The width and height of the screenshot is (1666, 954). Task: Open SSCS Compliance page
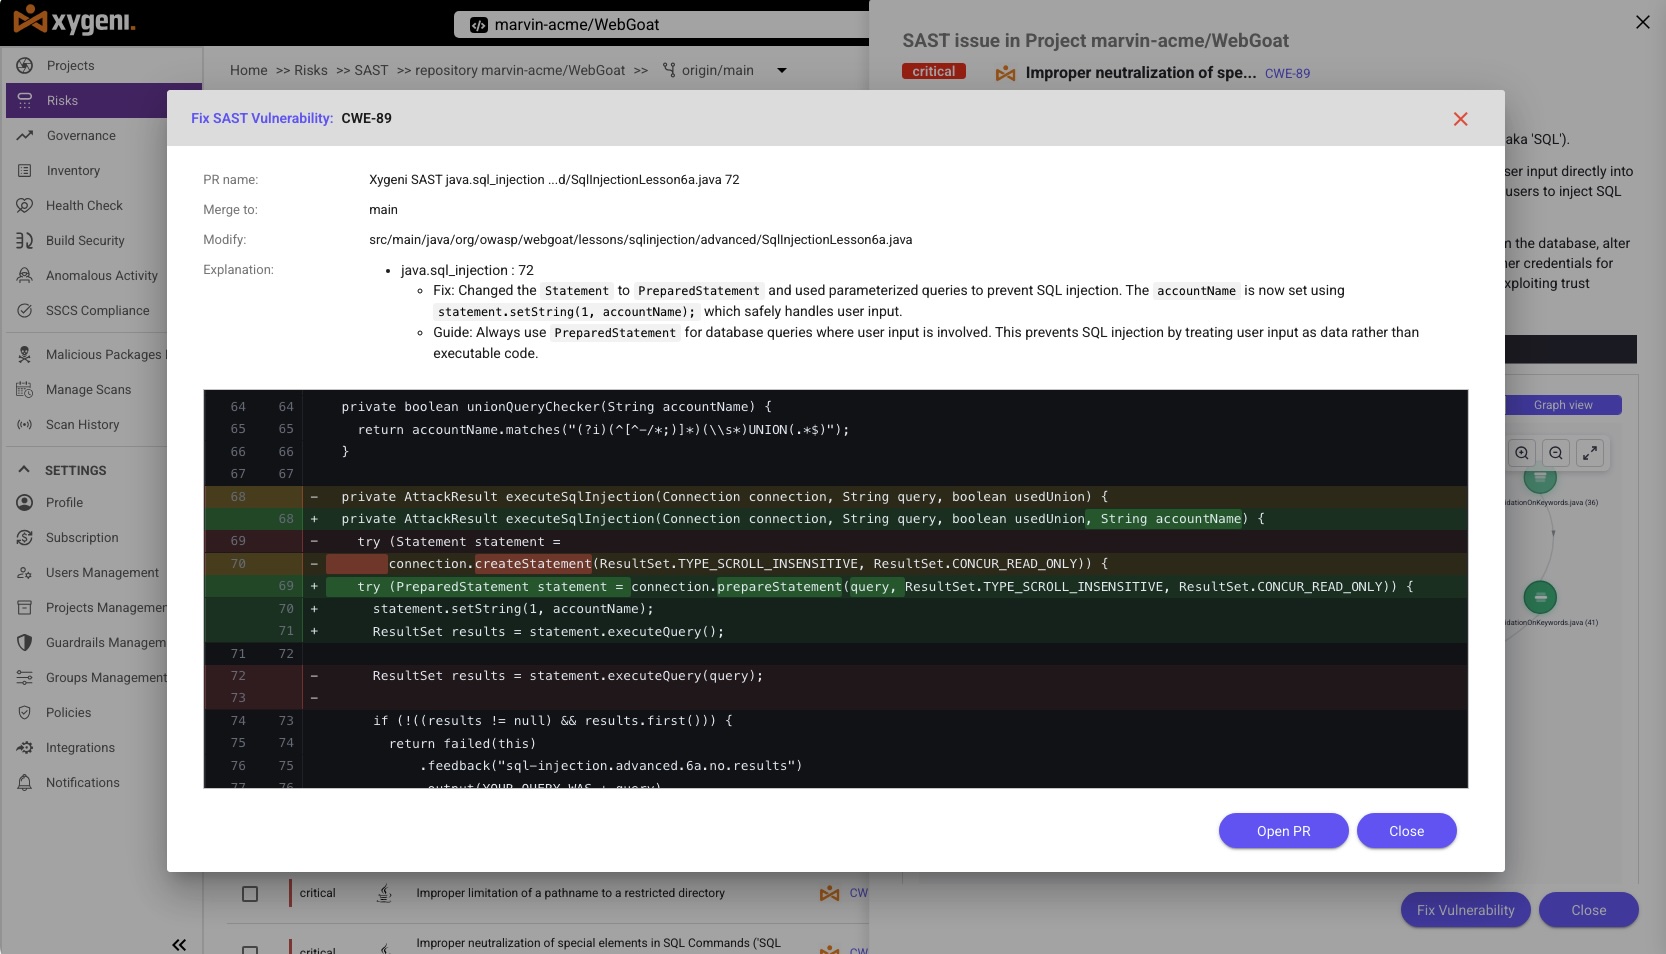[97, 311]
